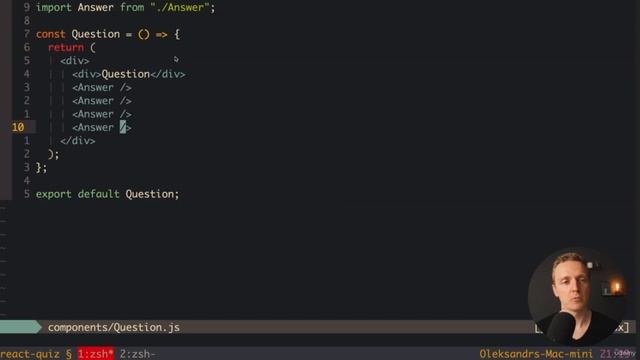
Task: Click the arrow function '=>' operator
Action: (161, 34)
